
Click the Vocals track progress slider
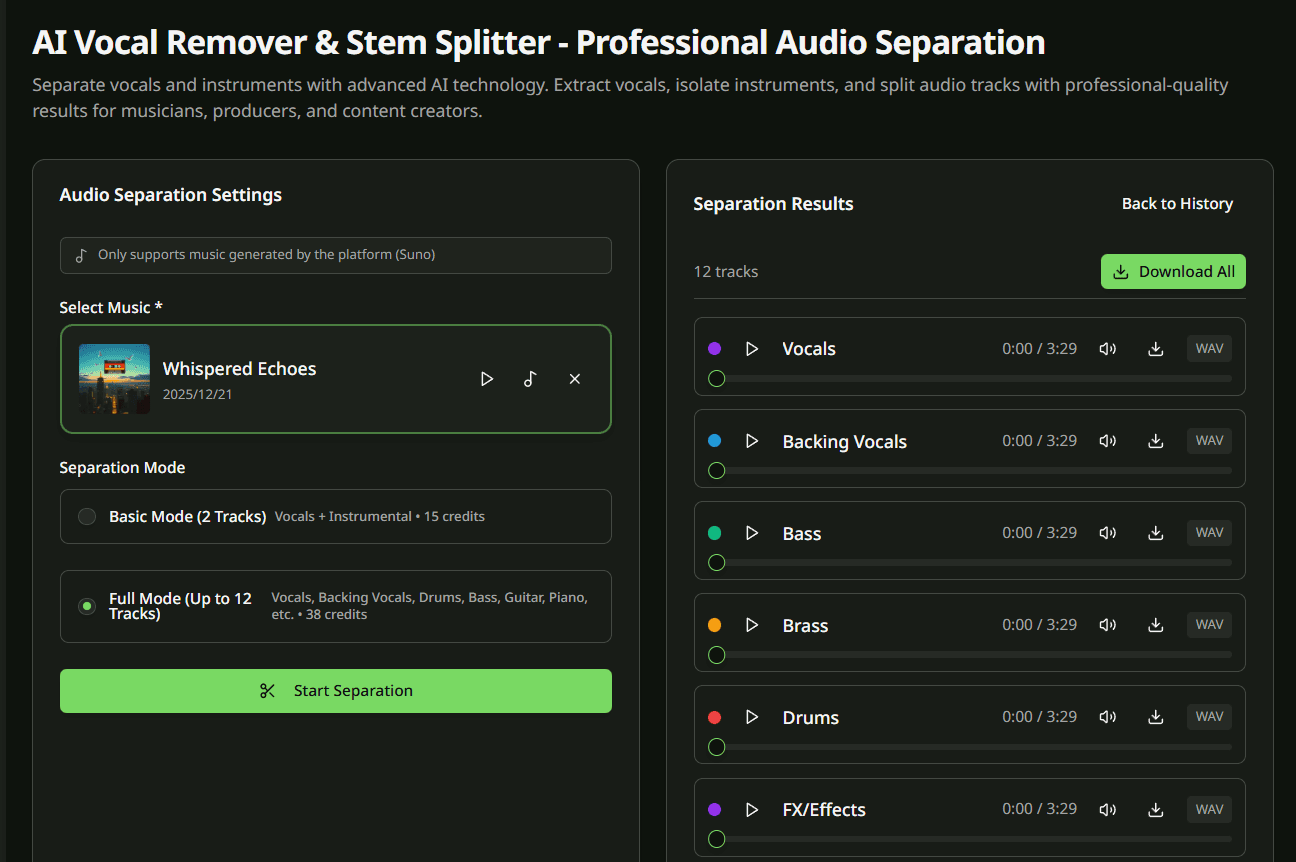click(x=970, y=379)
